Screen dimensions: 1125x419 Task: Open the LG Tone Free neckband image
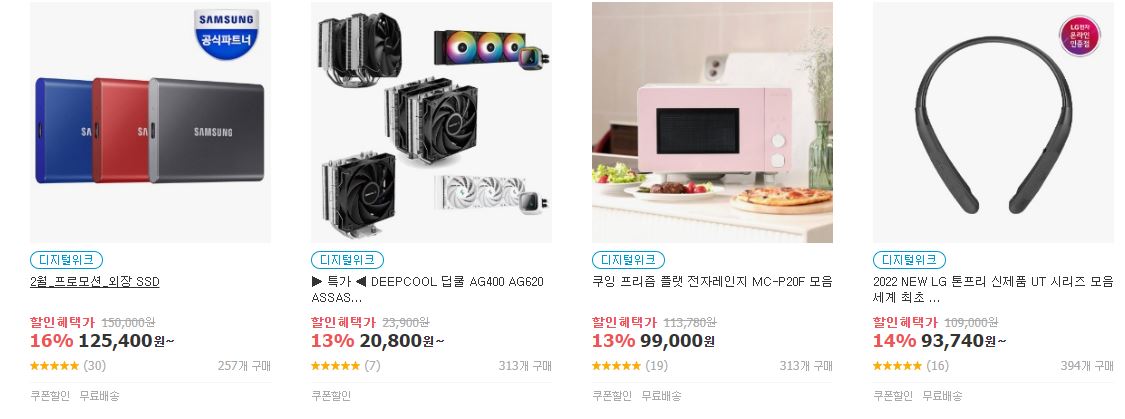(x=994, y=122)
